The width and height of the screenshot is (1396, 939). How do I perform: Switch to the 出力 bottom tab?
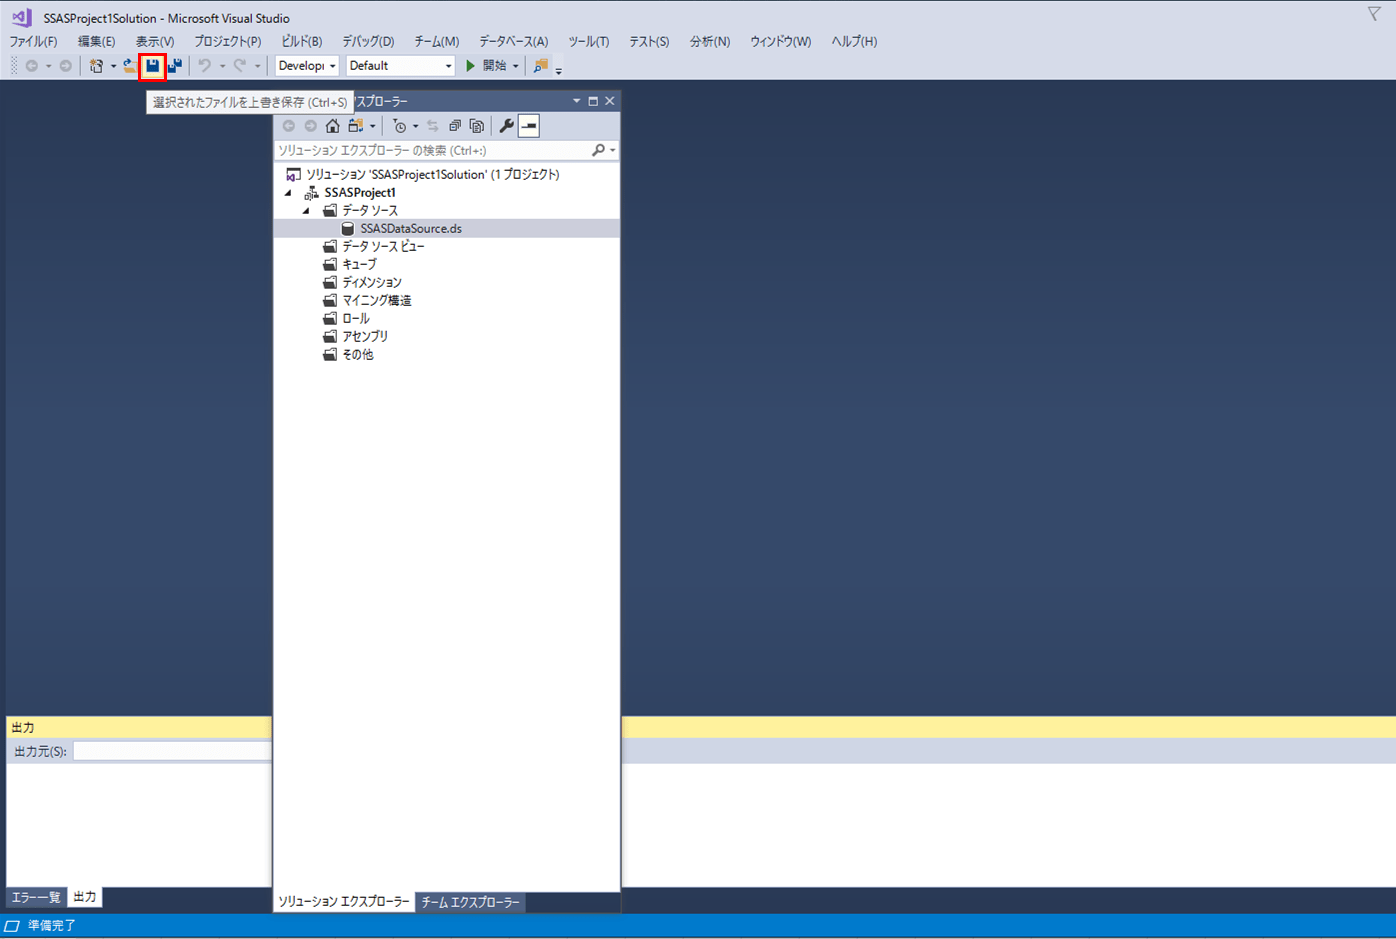click(85, 897)
